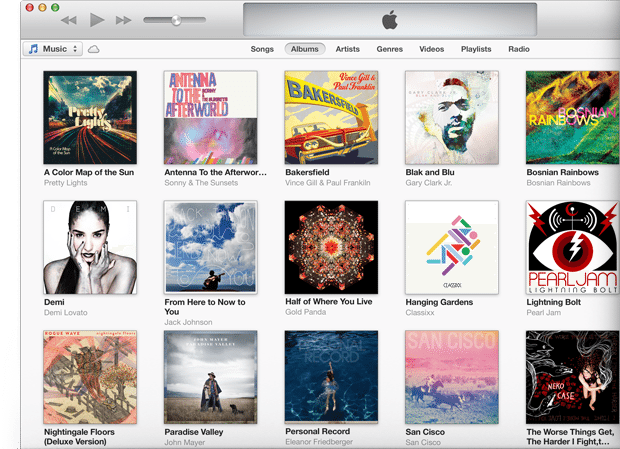
Task: Click the "Lightning Bolt" album title text
Action: coord(554,302)
